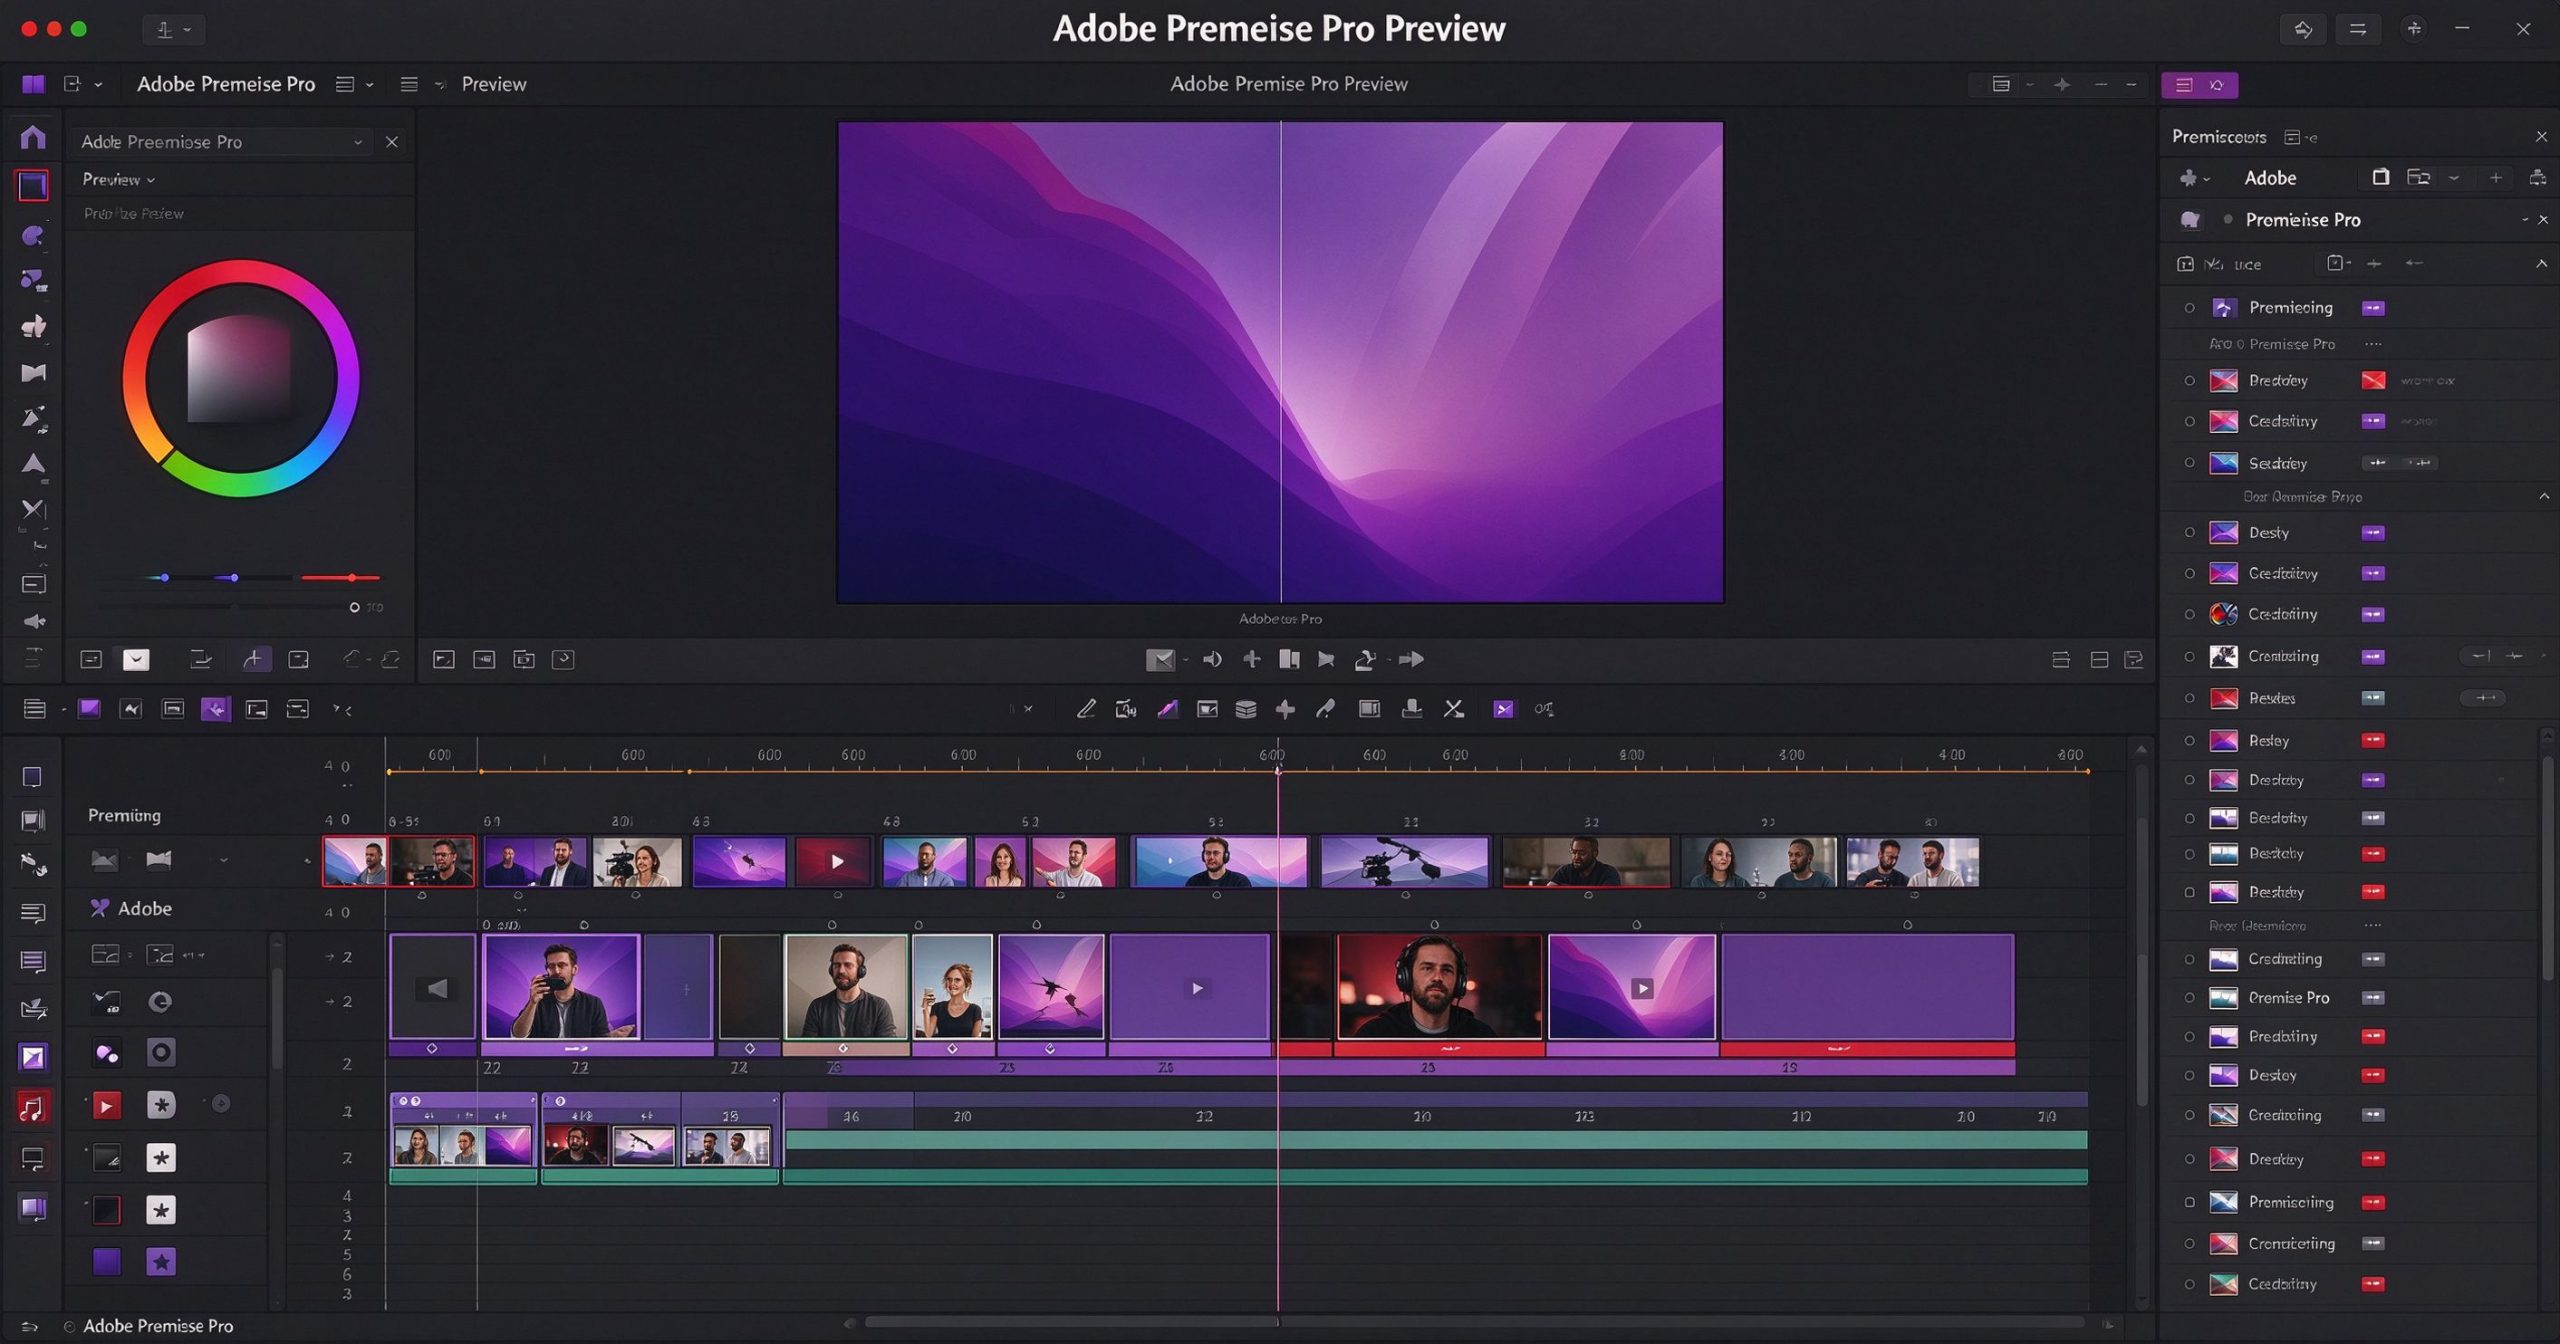Select the bowtie transition tool in left sidebar
Screen dimensions: 2560x1344
coord(33,373)
